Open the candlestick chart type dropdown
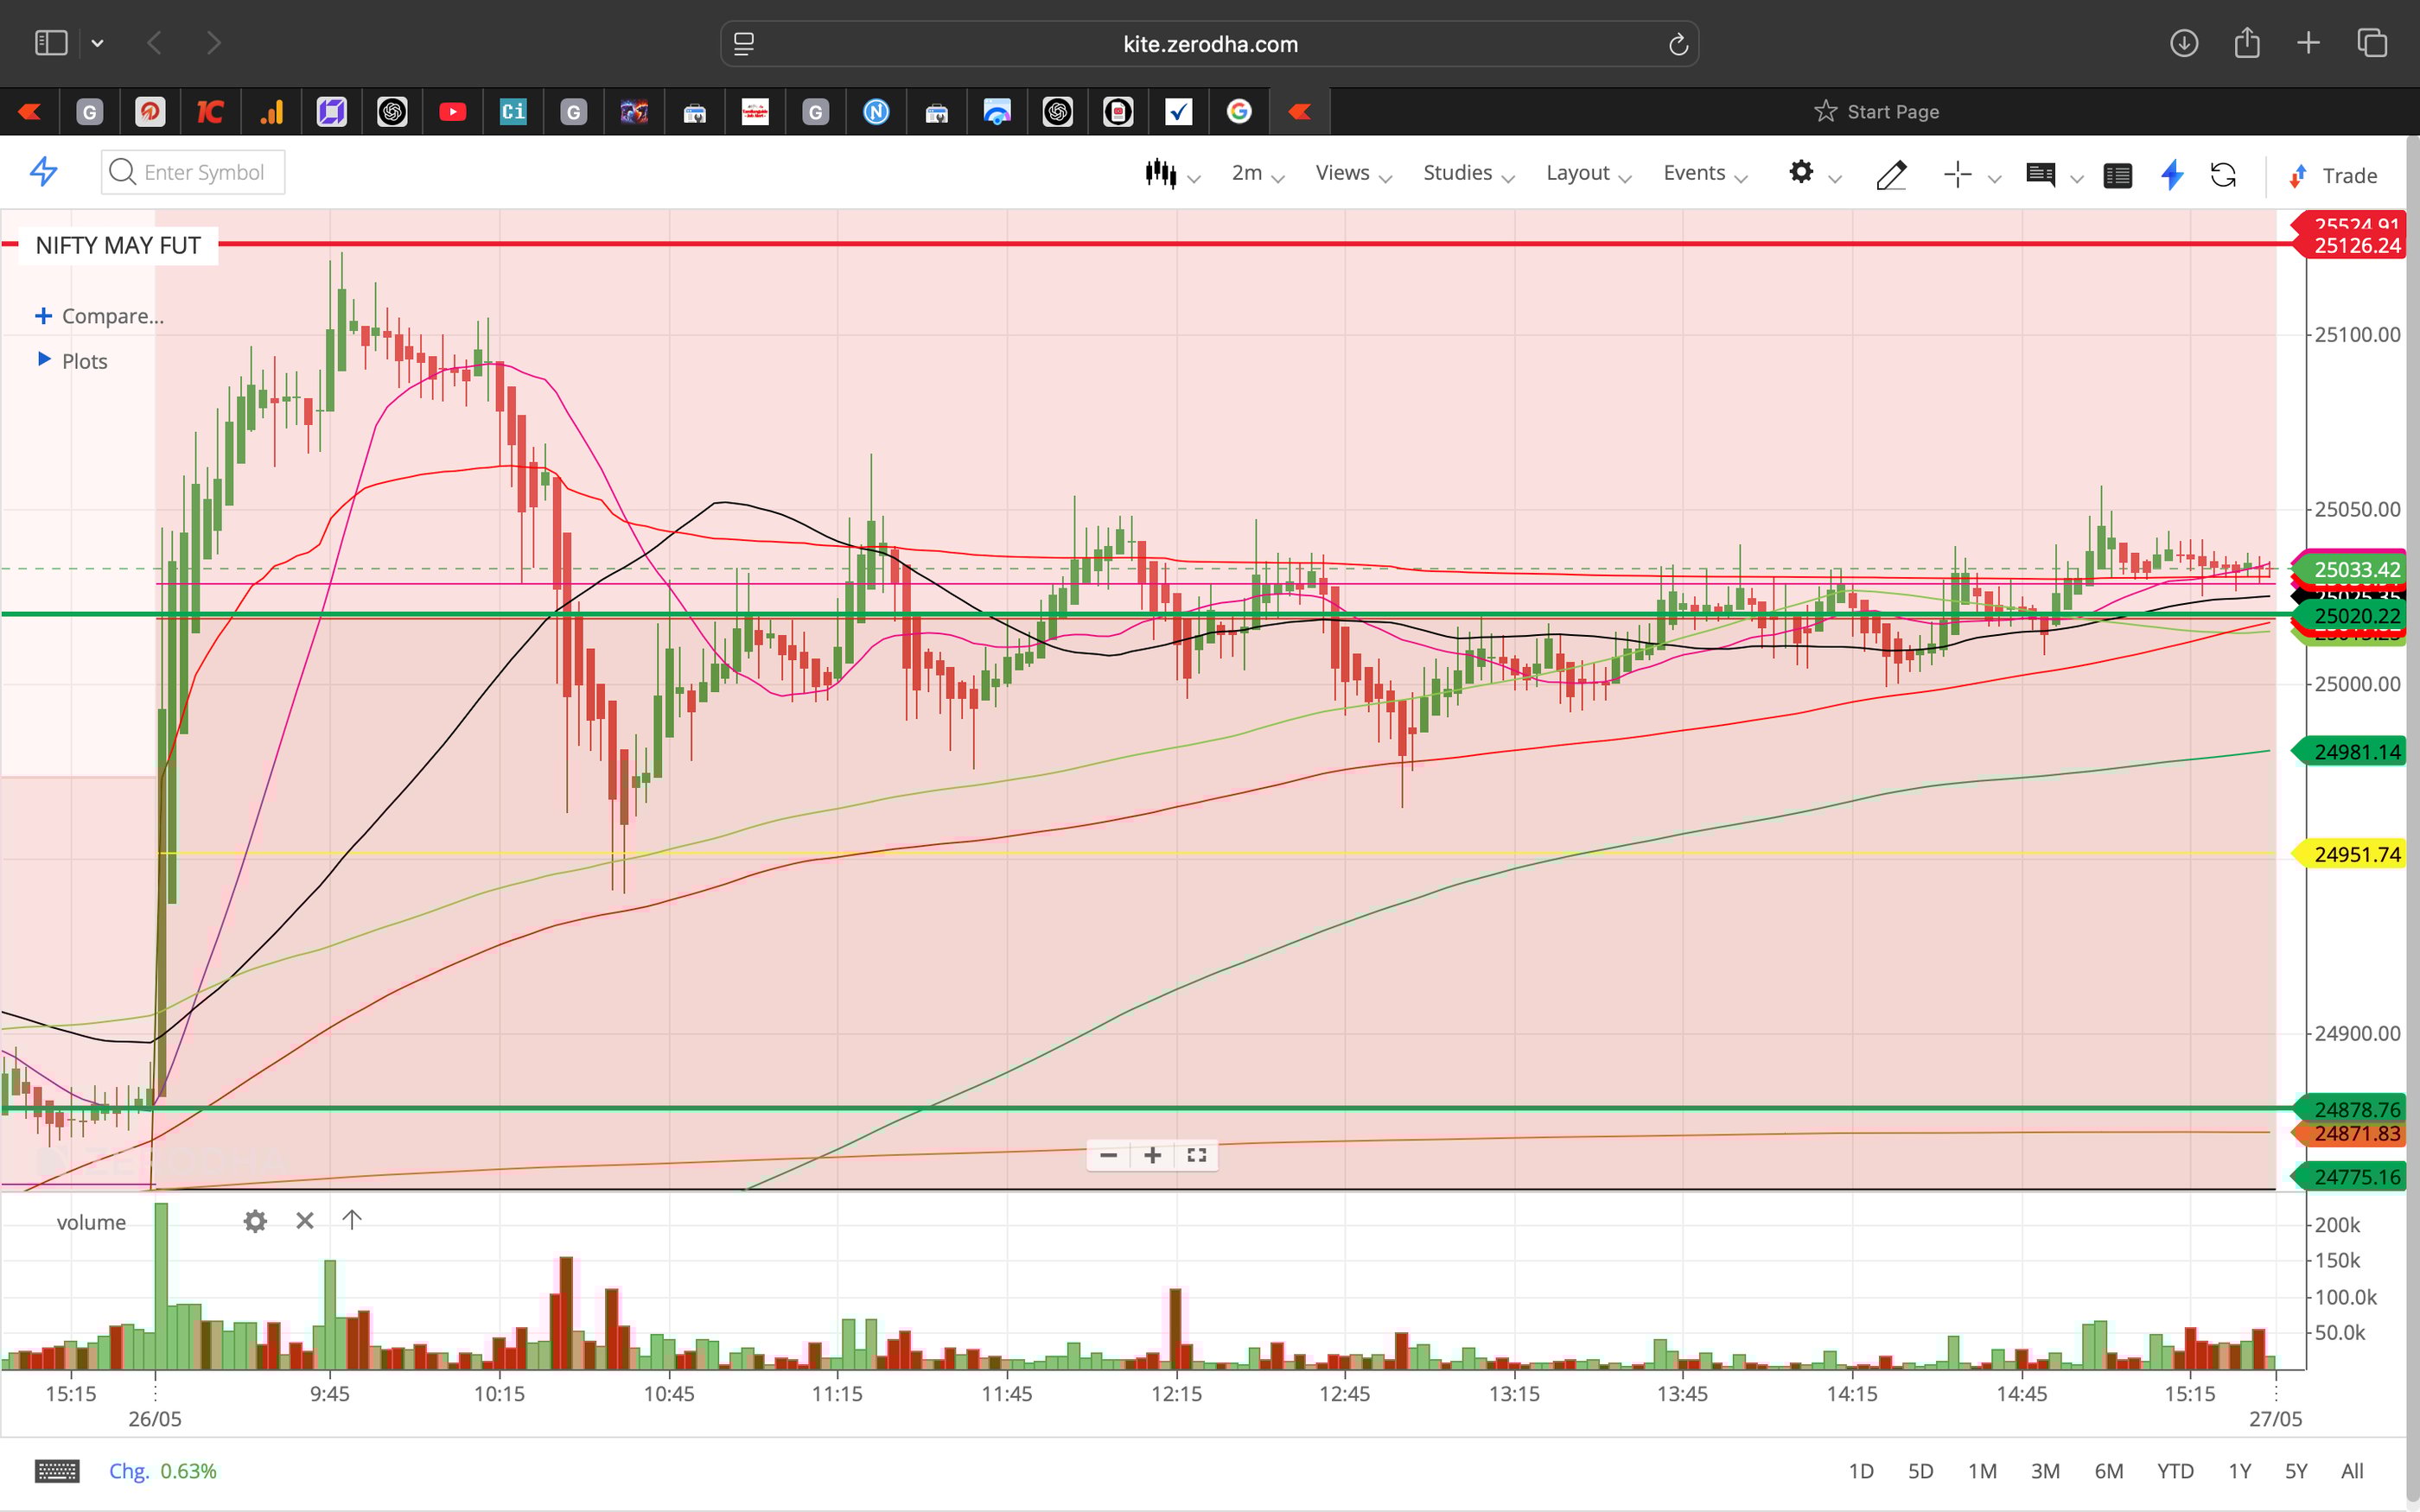Image resolution: width=2420 pixels, height=1512 pixels. click(x=1165, y=172)
